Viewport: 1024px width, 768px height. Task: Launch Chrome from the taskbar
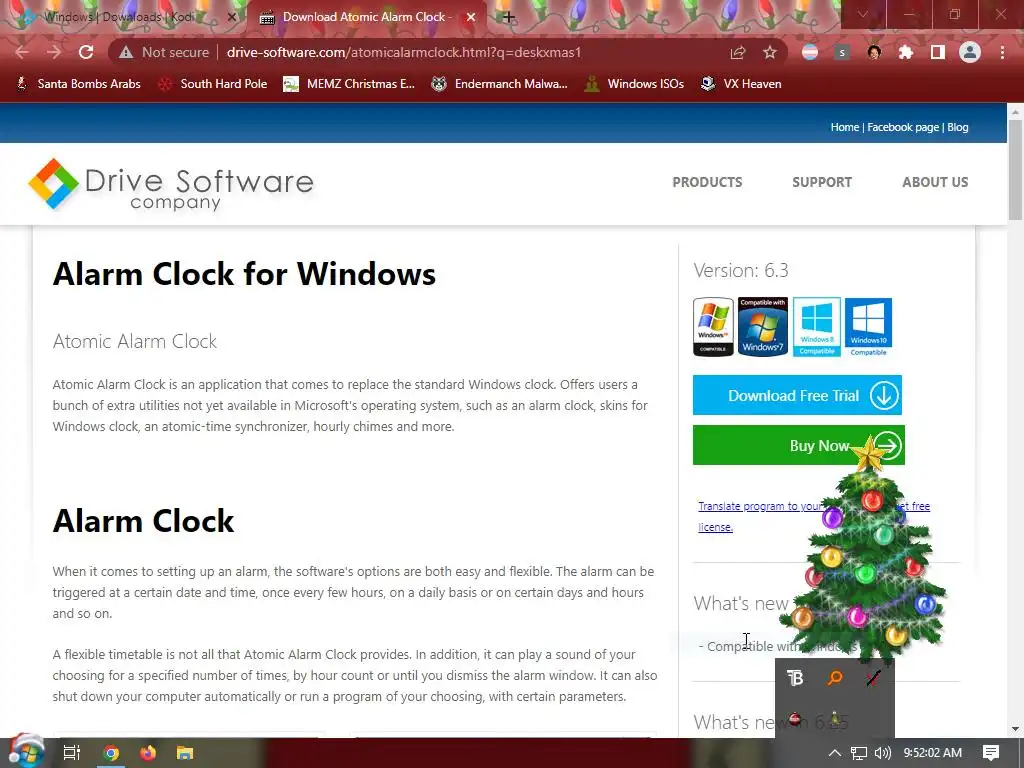pyautogui.click(x=111, y=753)
